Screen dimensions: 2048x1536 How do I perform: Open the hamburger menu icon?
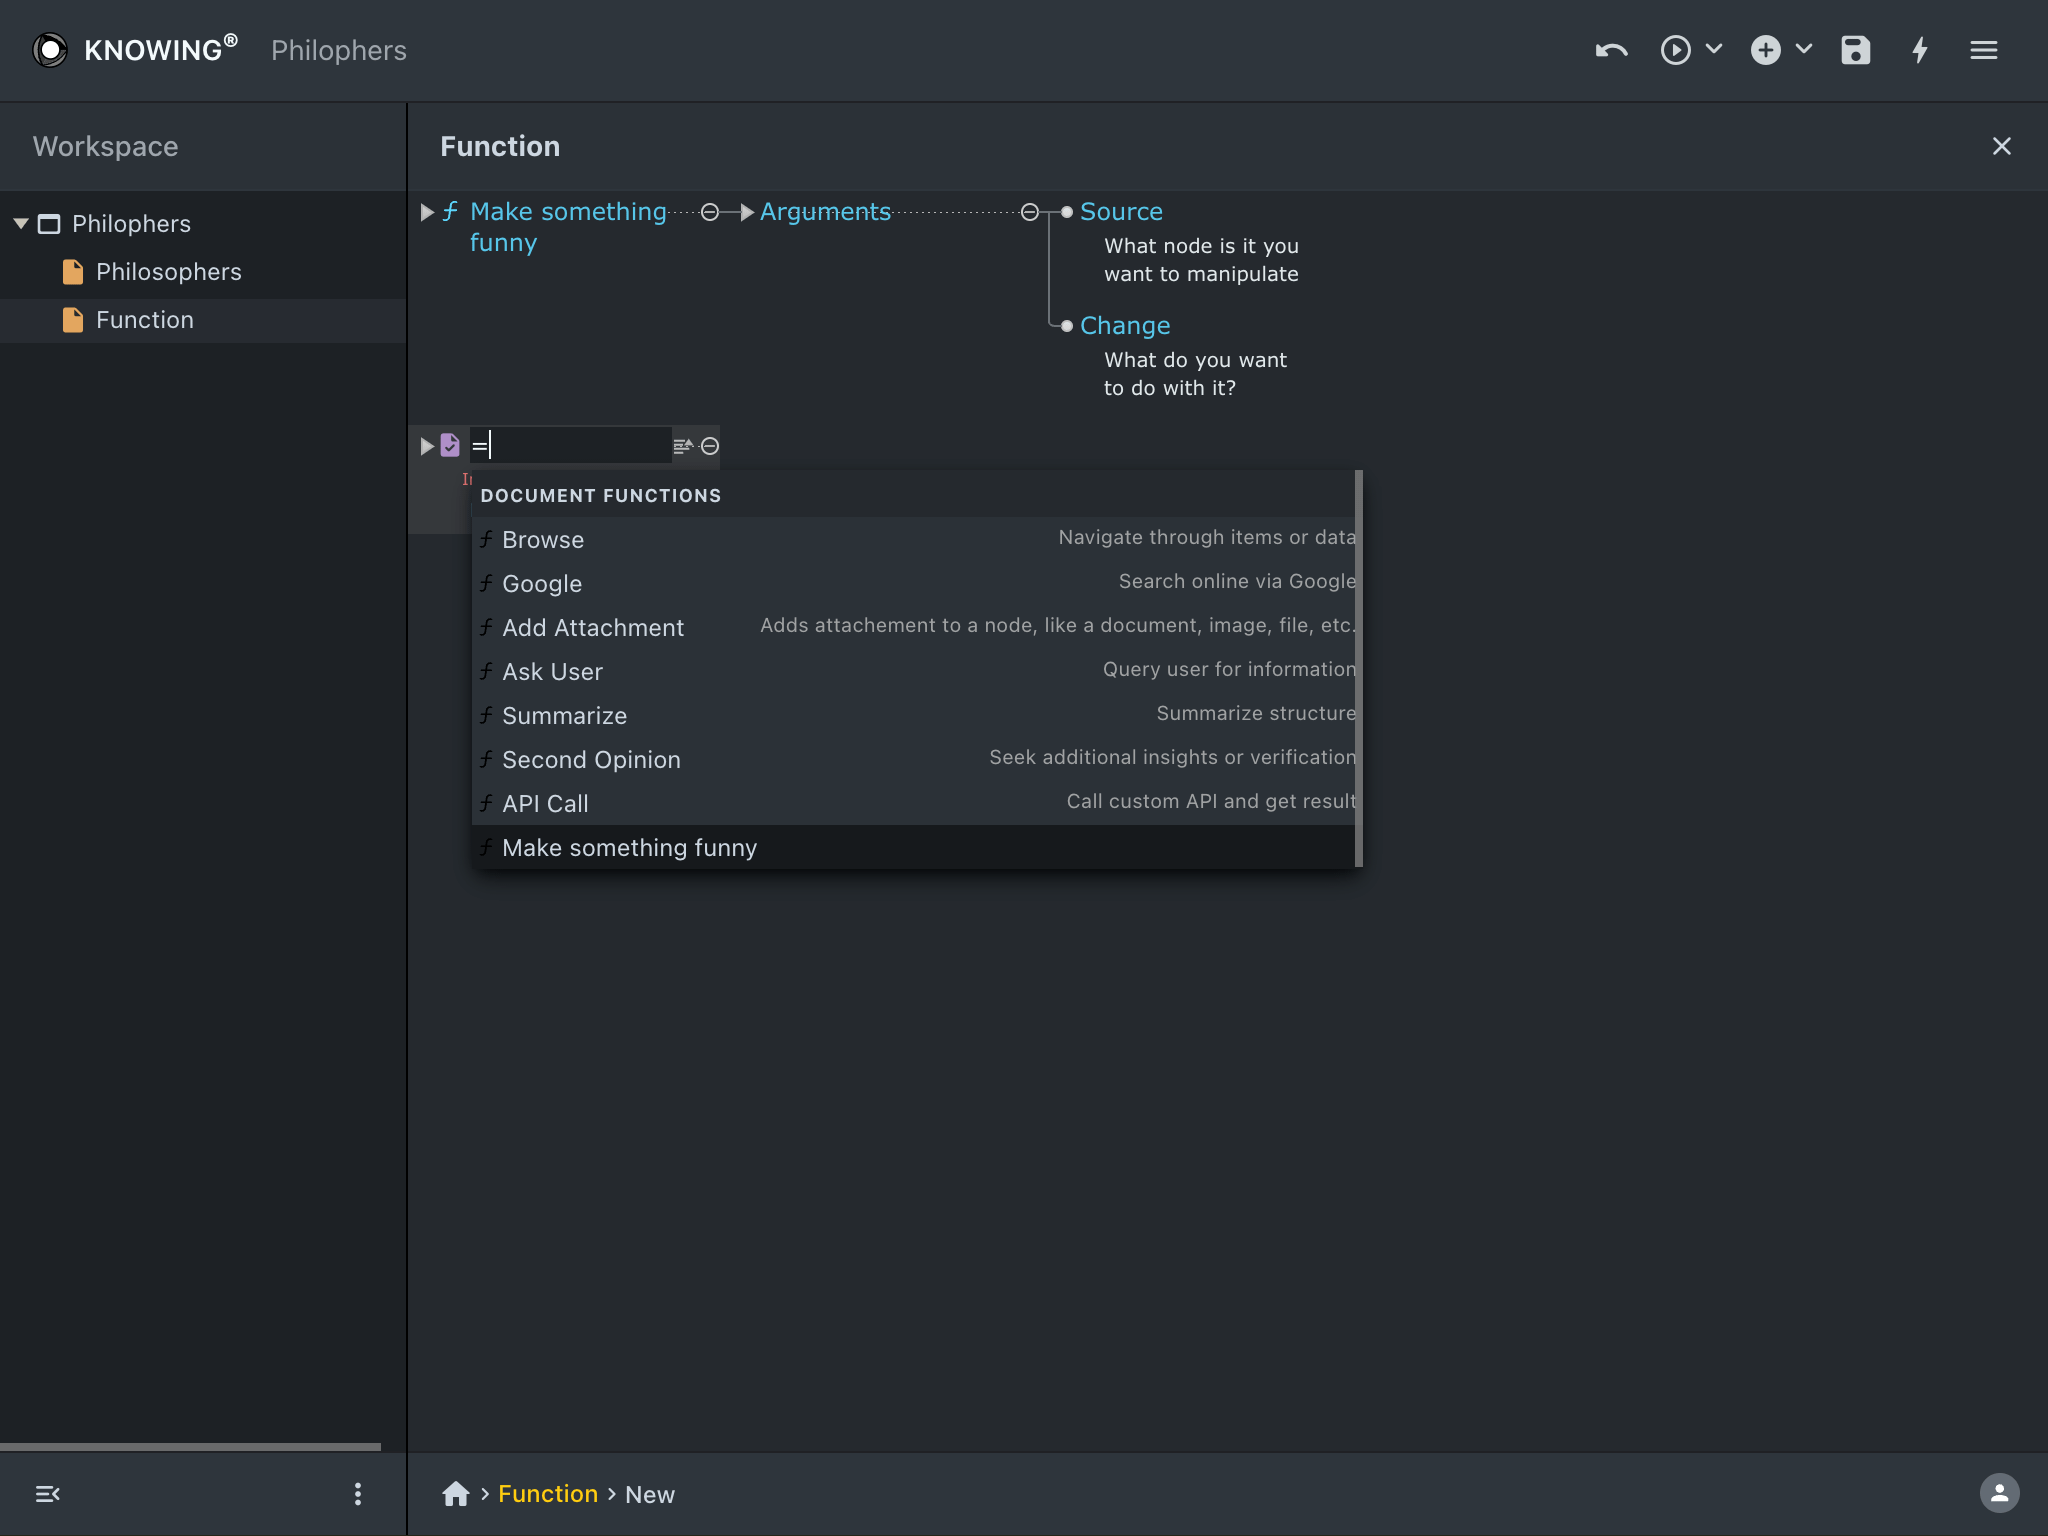click(1984, 50)
